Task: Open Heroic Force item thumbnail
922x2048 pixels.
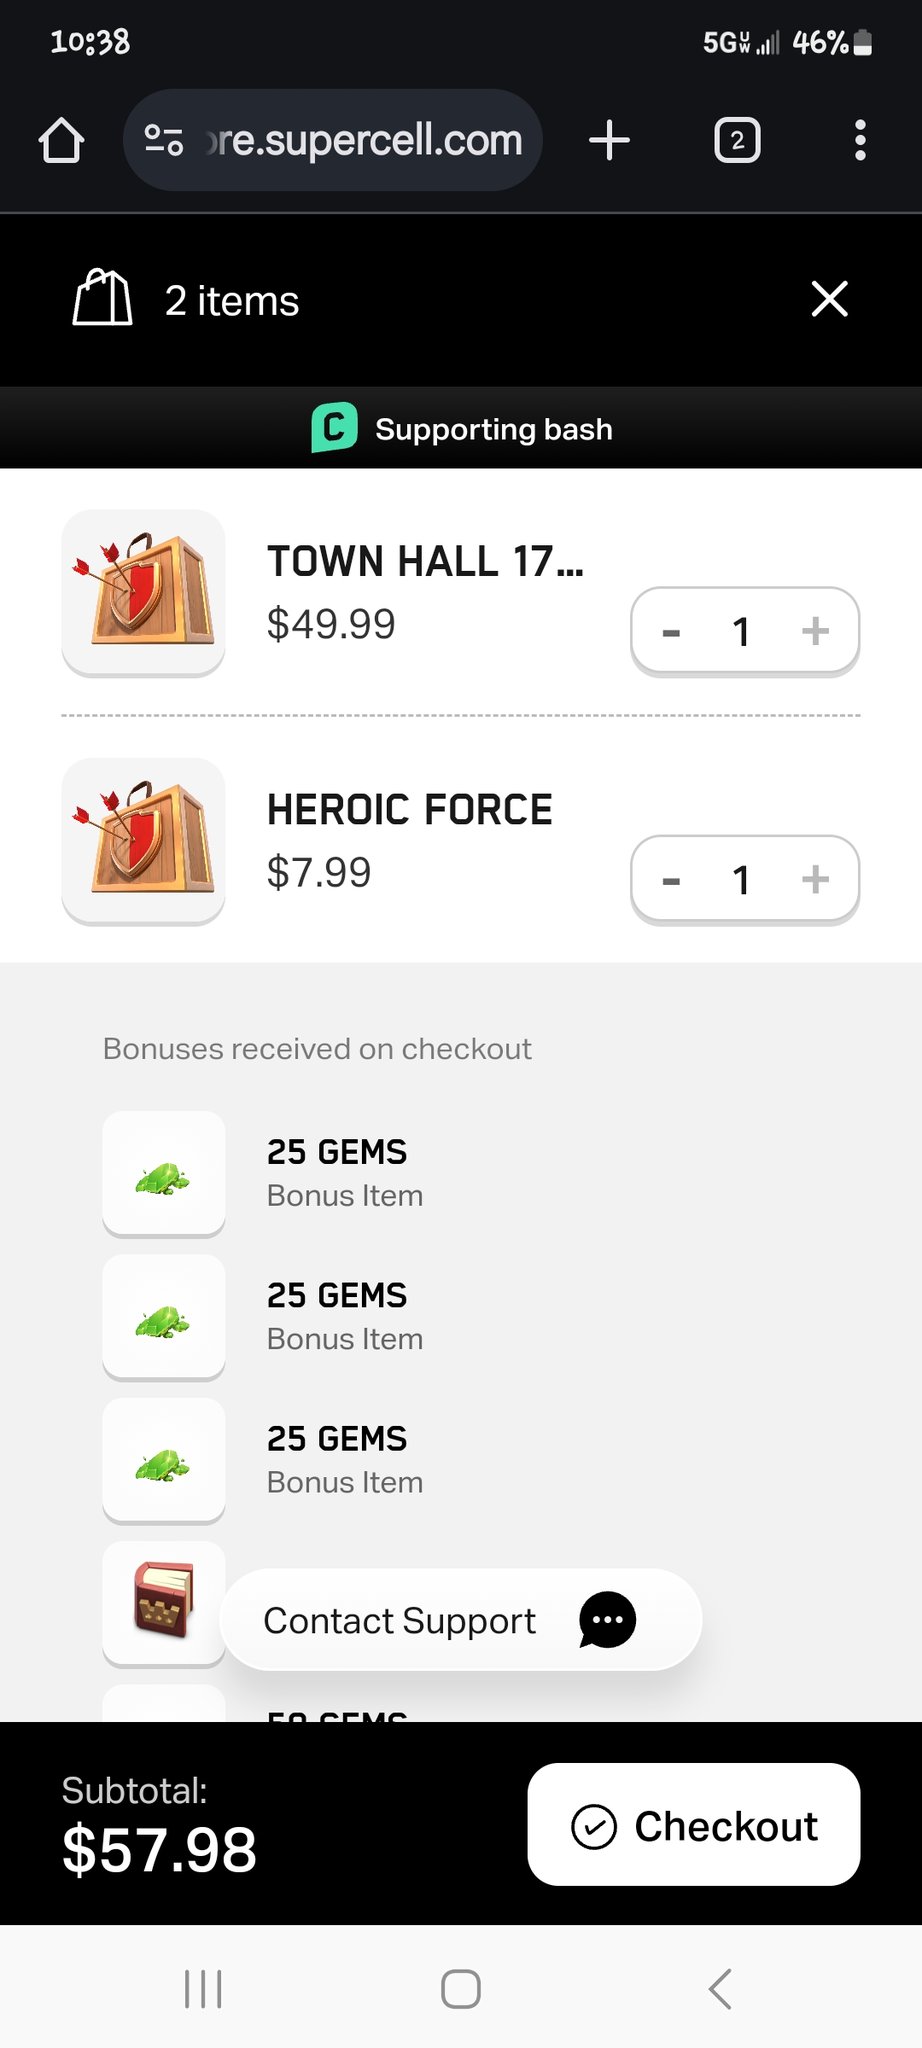Action: (143, 839)
